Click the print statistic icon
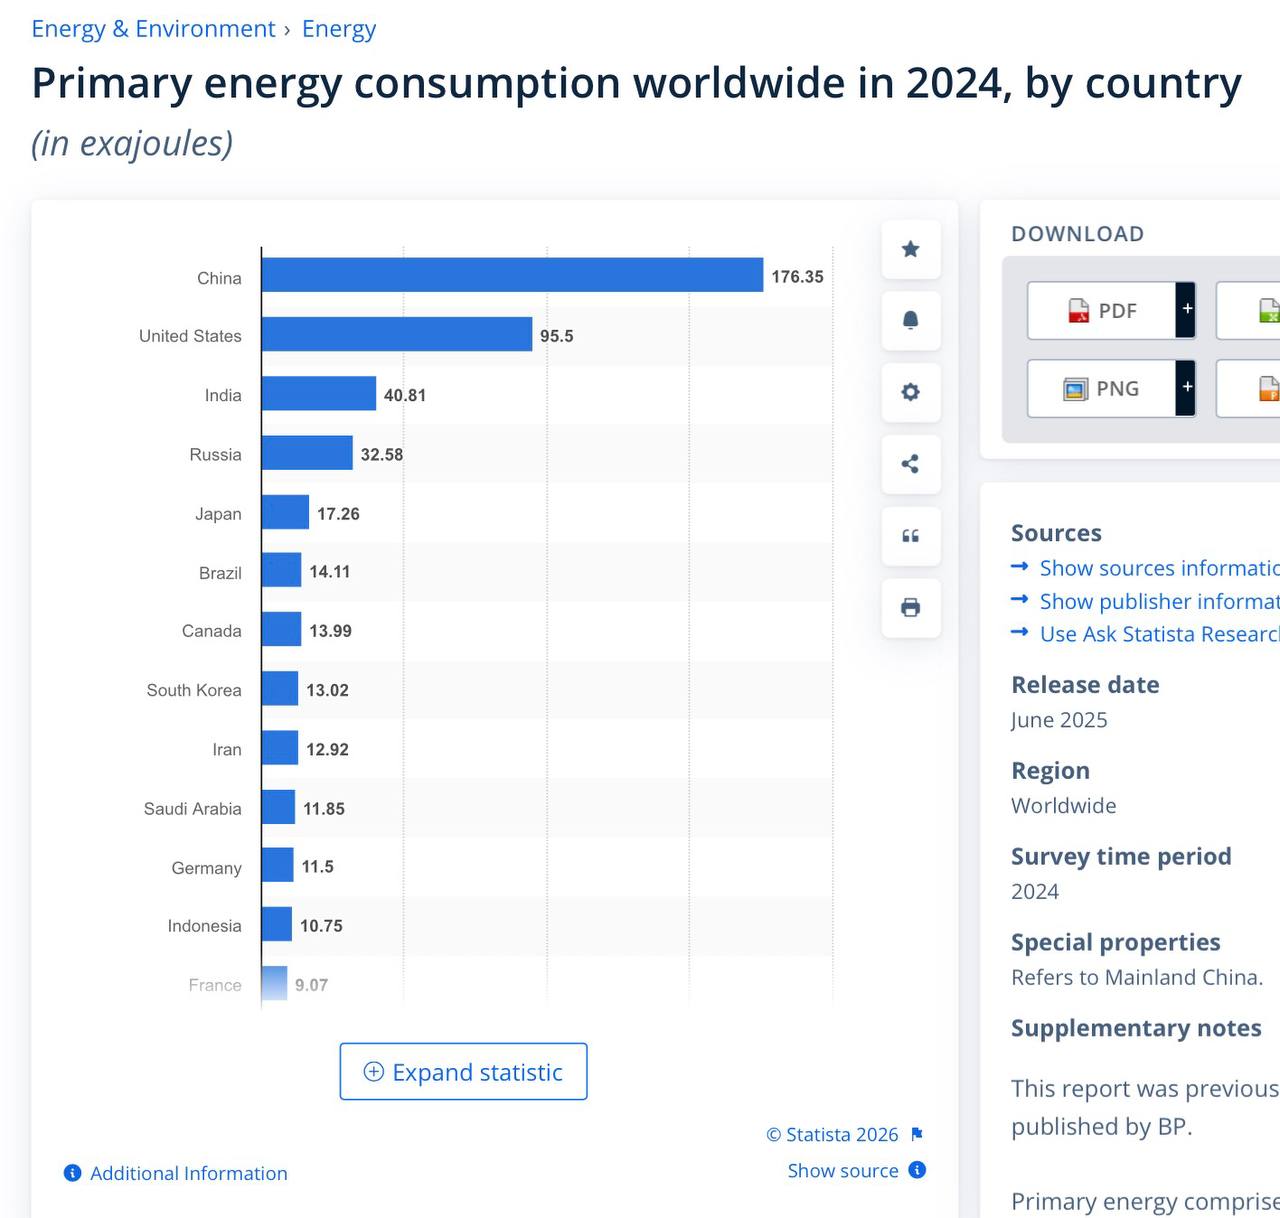This screenshot has width=1280, height=1218. [x=910, y=607]
